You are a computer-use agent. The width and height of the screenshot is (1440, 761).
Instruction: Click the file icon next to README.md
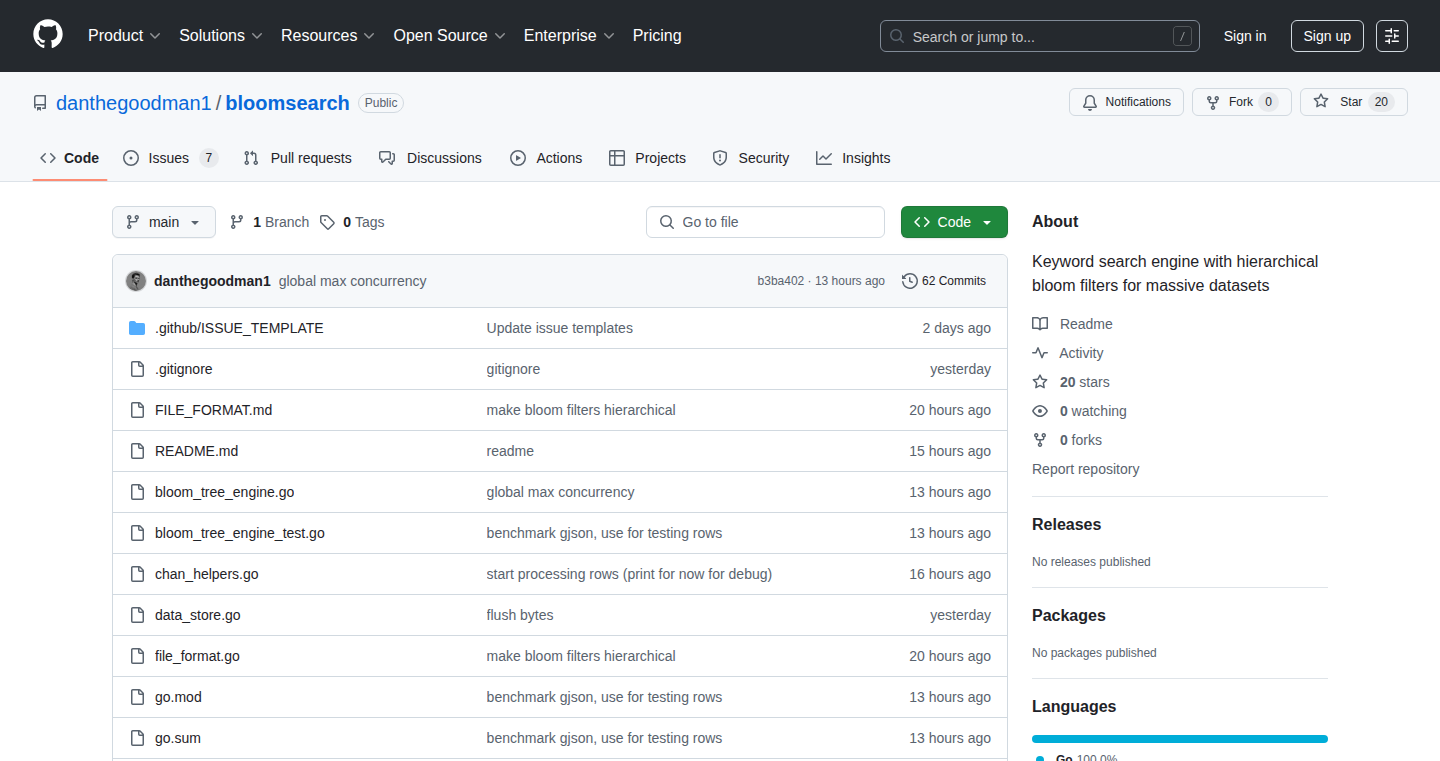pos(137,451)
